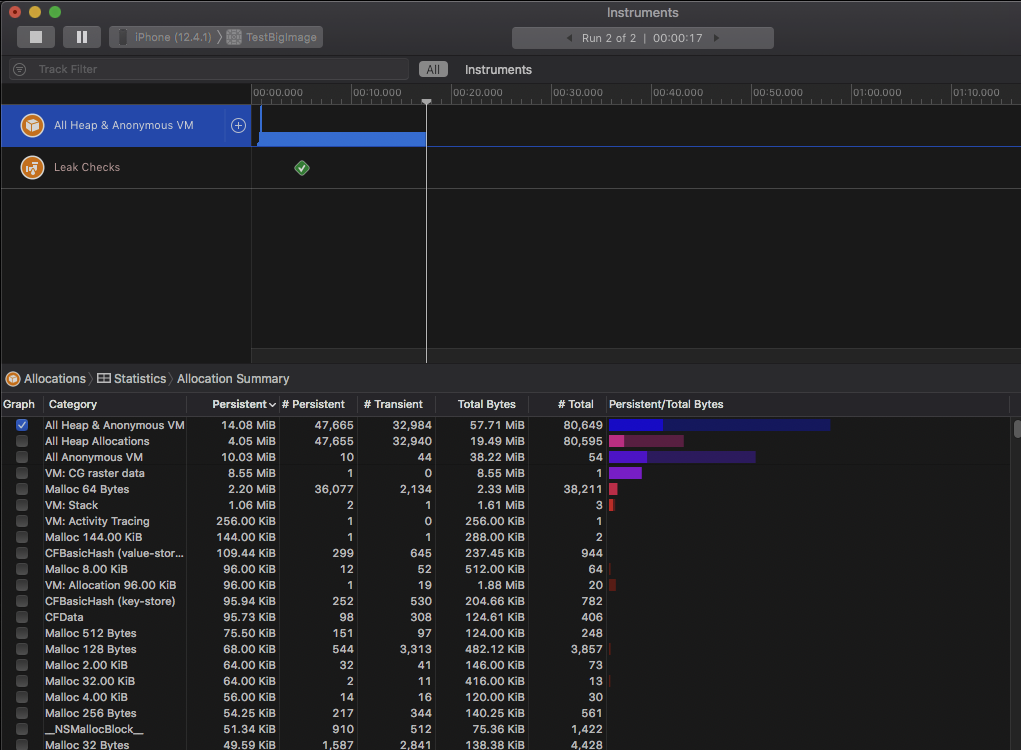Viewport: 1021px width, 750px height.
Task: Enable graph for Malloc 144.00 KiB
Action: click(x=22, y=537)
